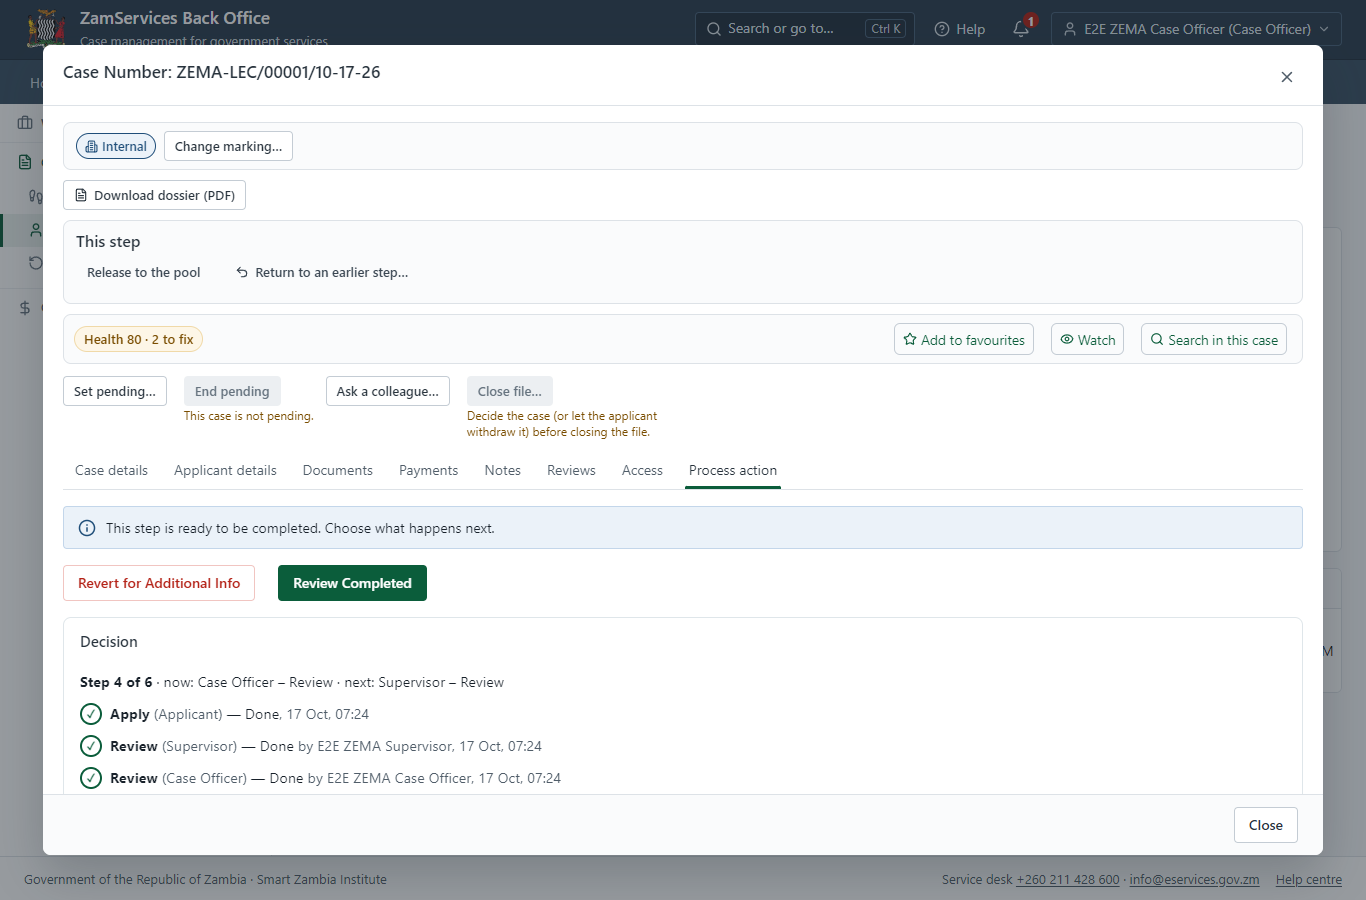Image resolution: width=1366 pixels, height=900 pixels.
Task: Click the Health 80 · 2 to fix badge
Action: pyautogui.click(x=138, y=339)
